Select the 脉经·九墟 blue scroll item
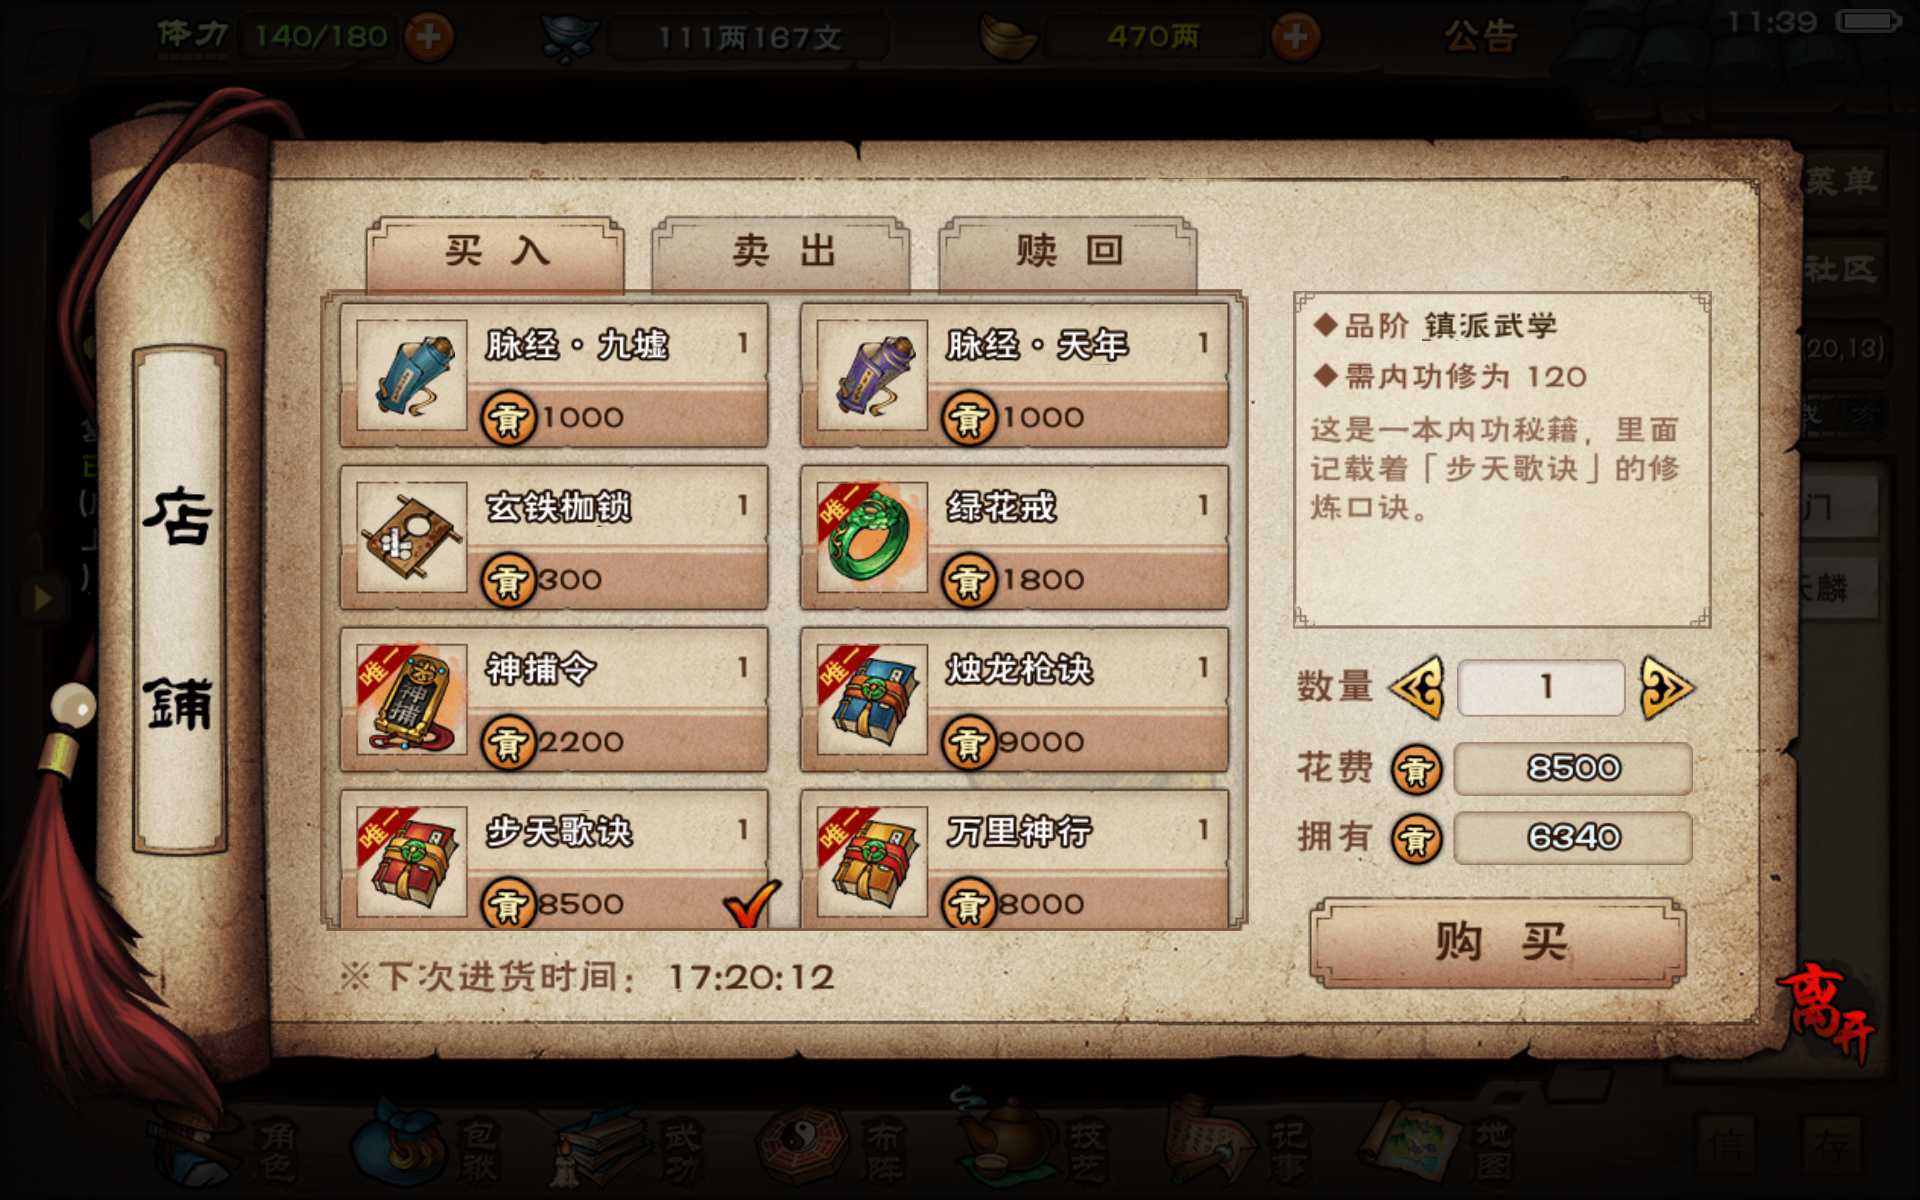The height and width of the screenshot is (1200, 1920). (554, 375)
